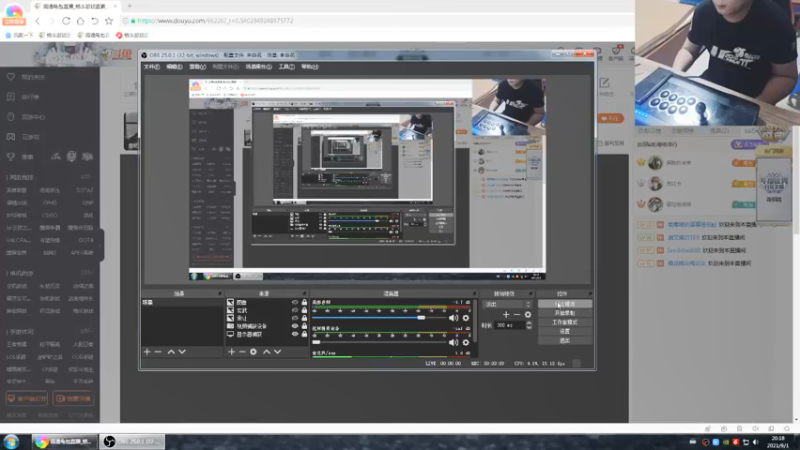Click Start Streaming in OBS Controls
This screenshot has height=450, width=800.
click(x=565, y=304)
